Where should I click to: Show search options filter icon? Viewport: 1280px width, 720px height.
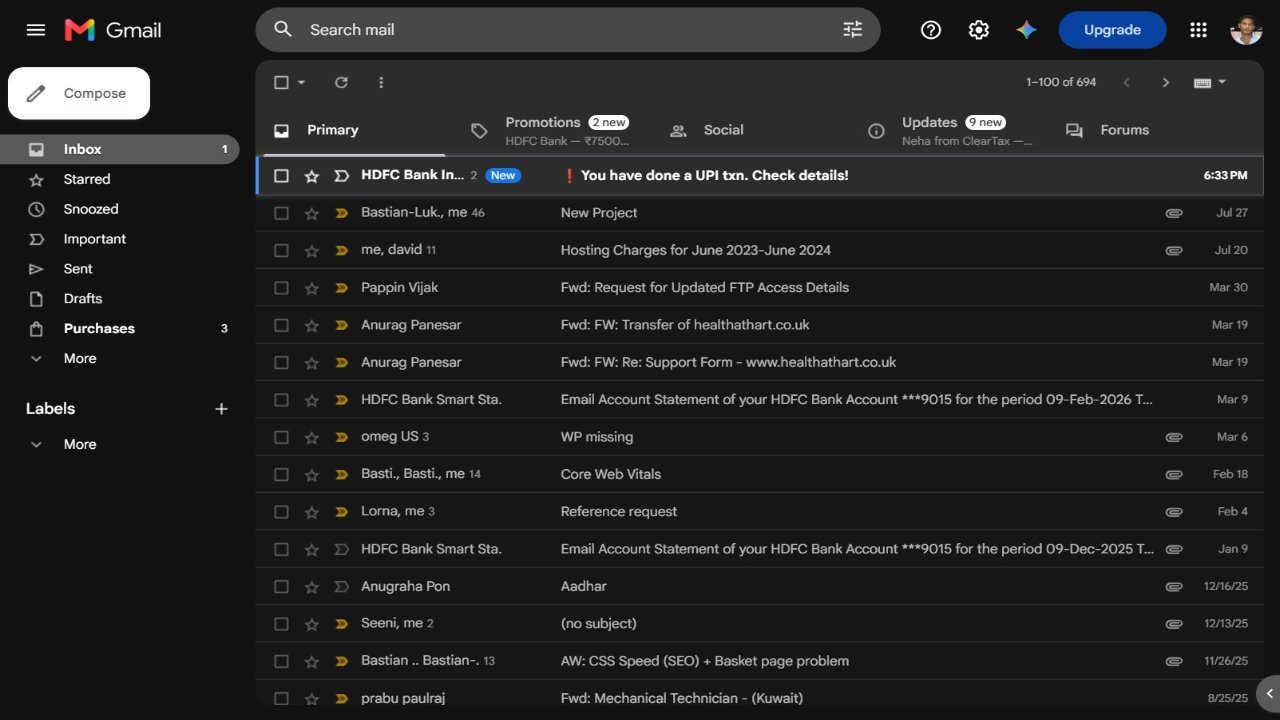[x=853, y=30]
